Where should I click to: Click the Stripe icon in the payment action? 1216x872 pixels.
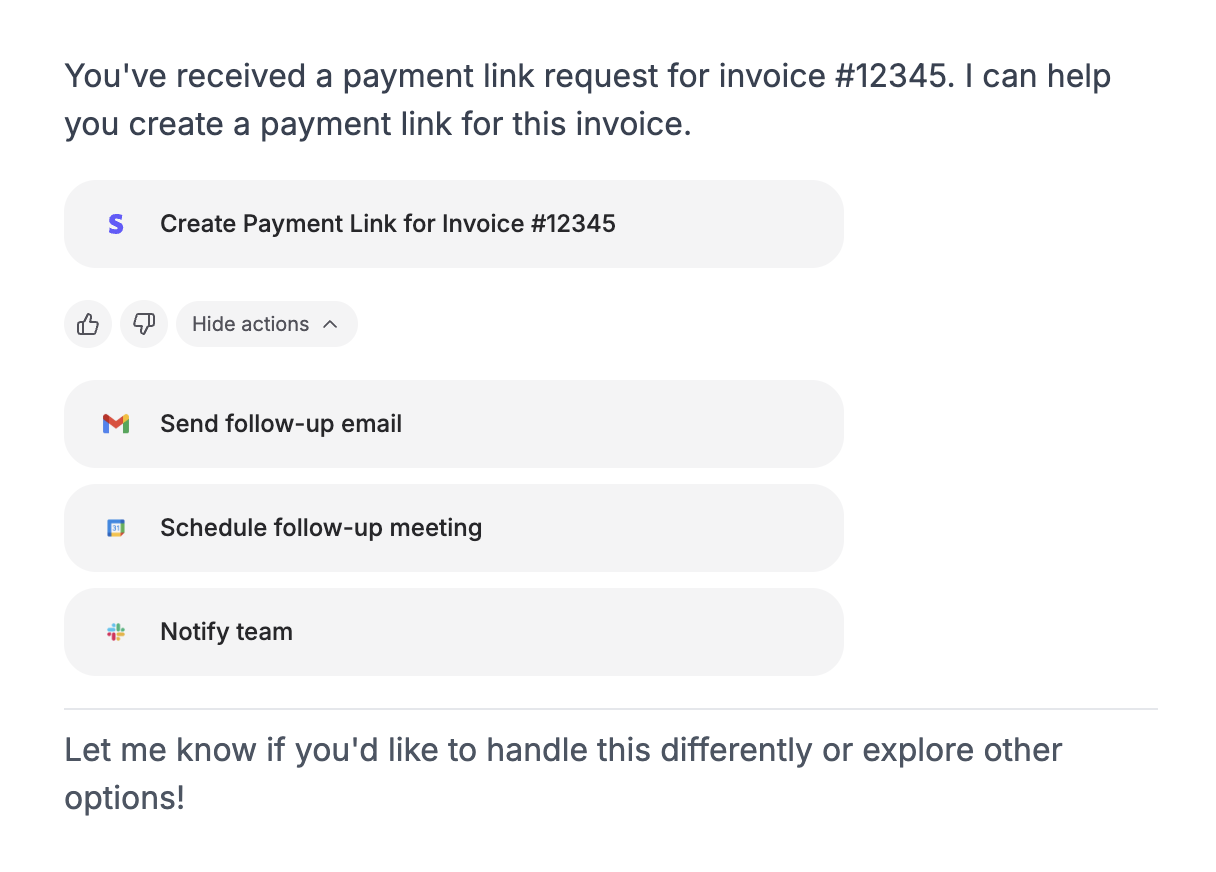[x=116, y=224]
